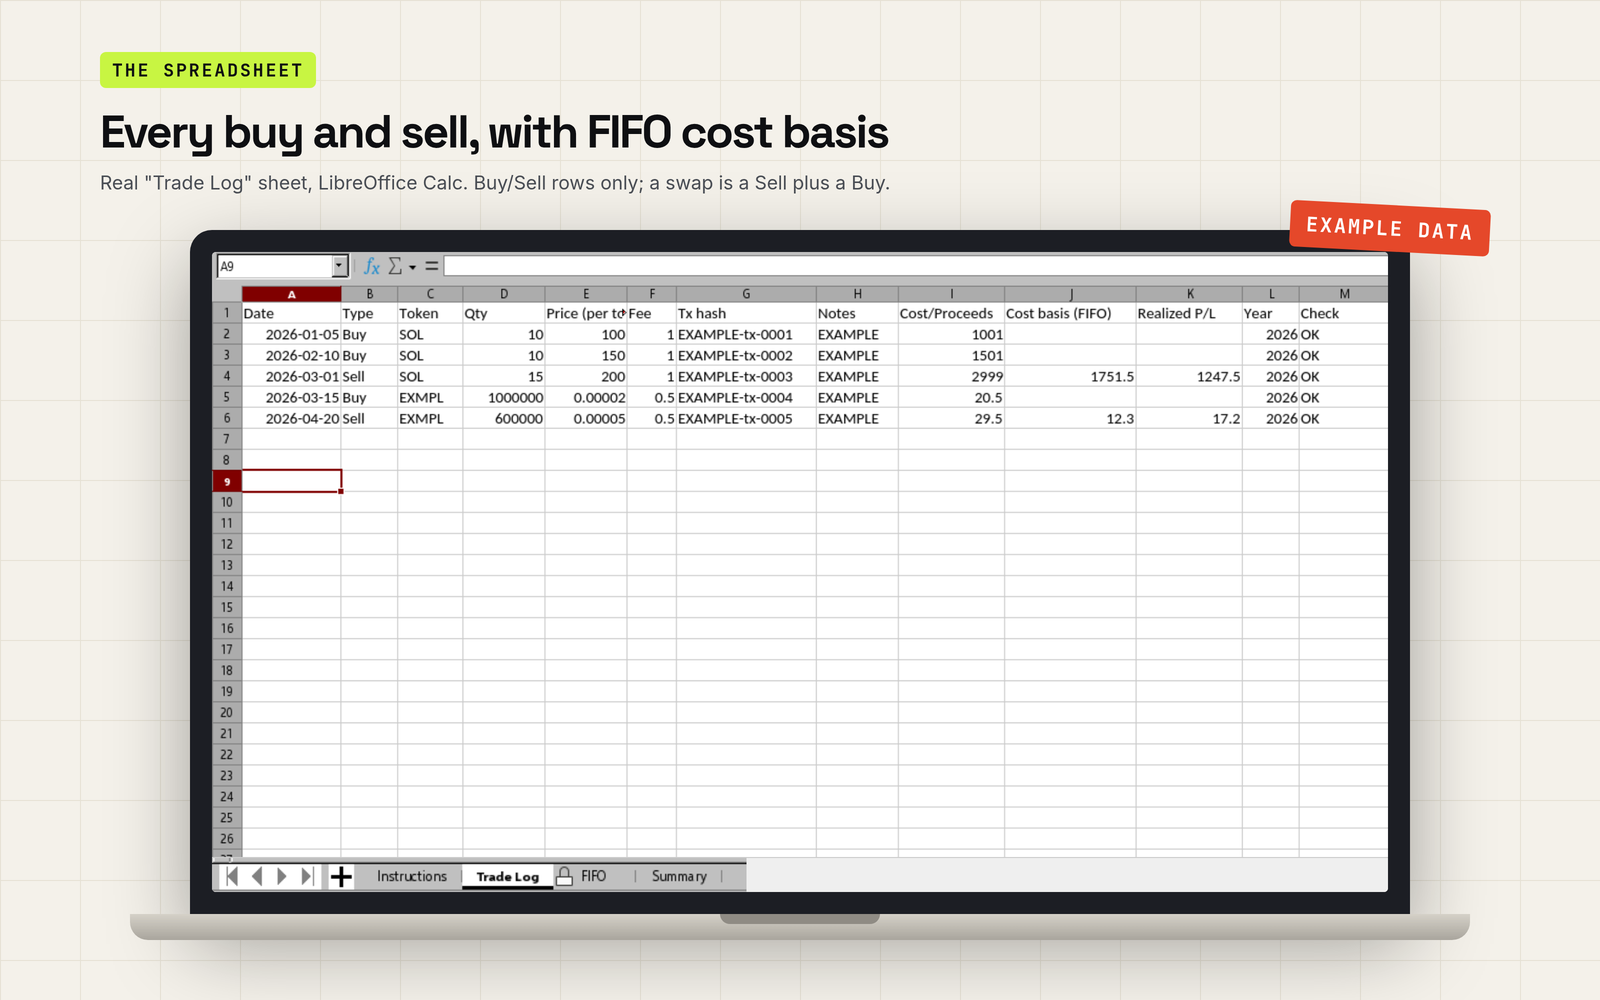Click the Tx hash header cell
The image size is (1600, 1000).
(746, 314)
